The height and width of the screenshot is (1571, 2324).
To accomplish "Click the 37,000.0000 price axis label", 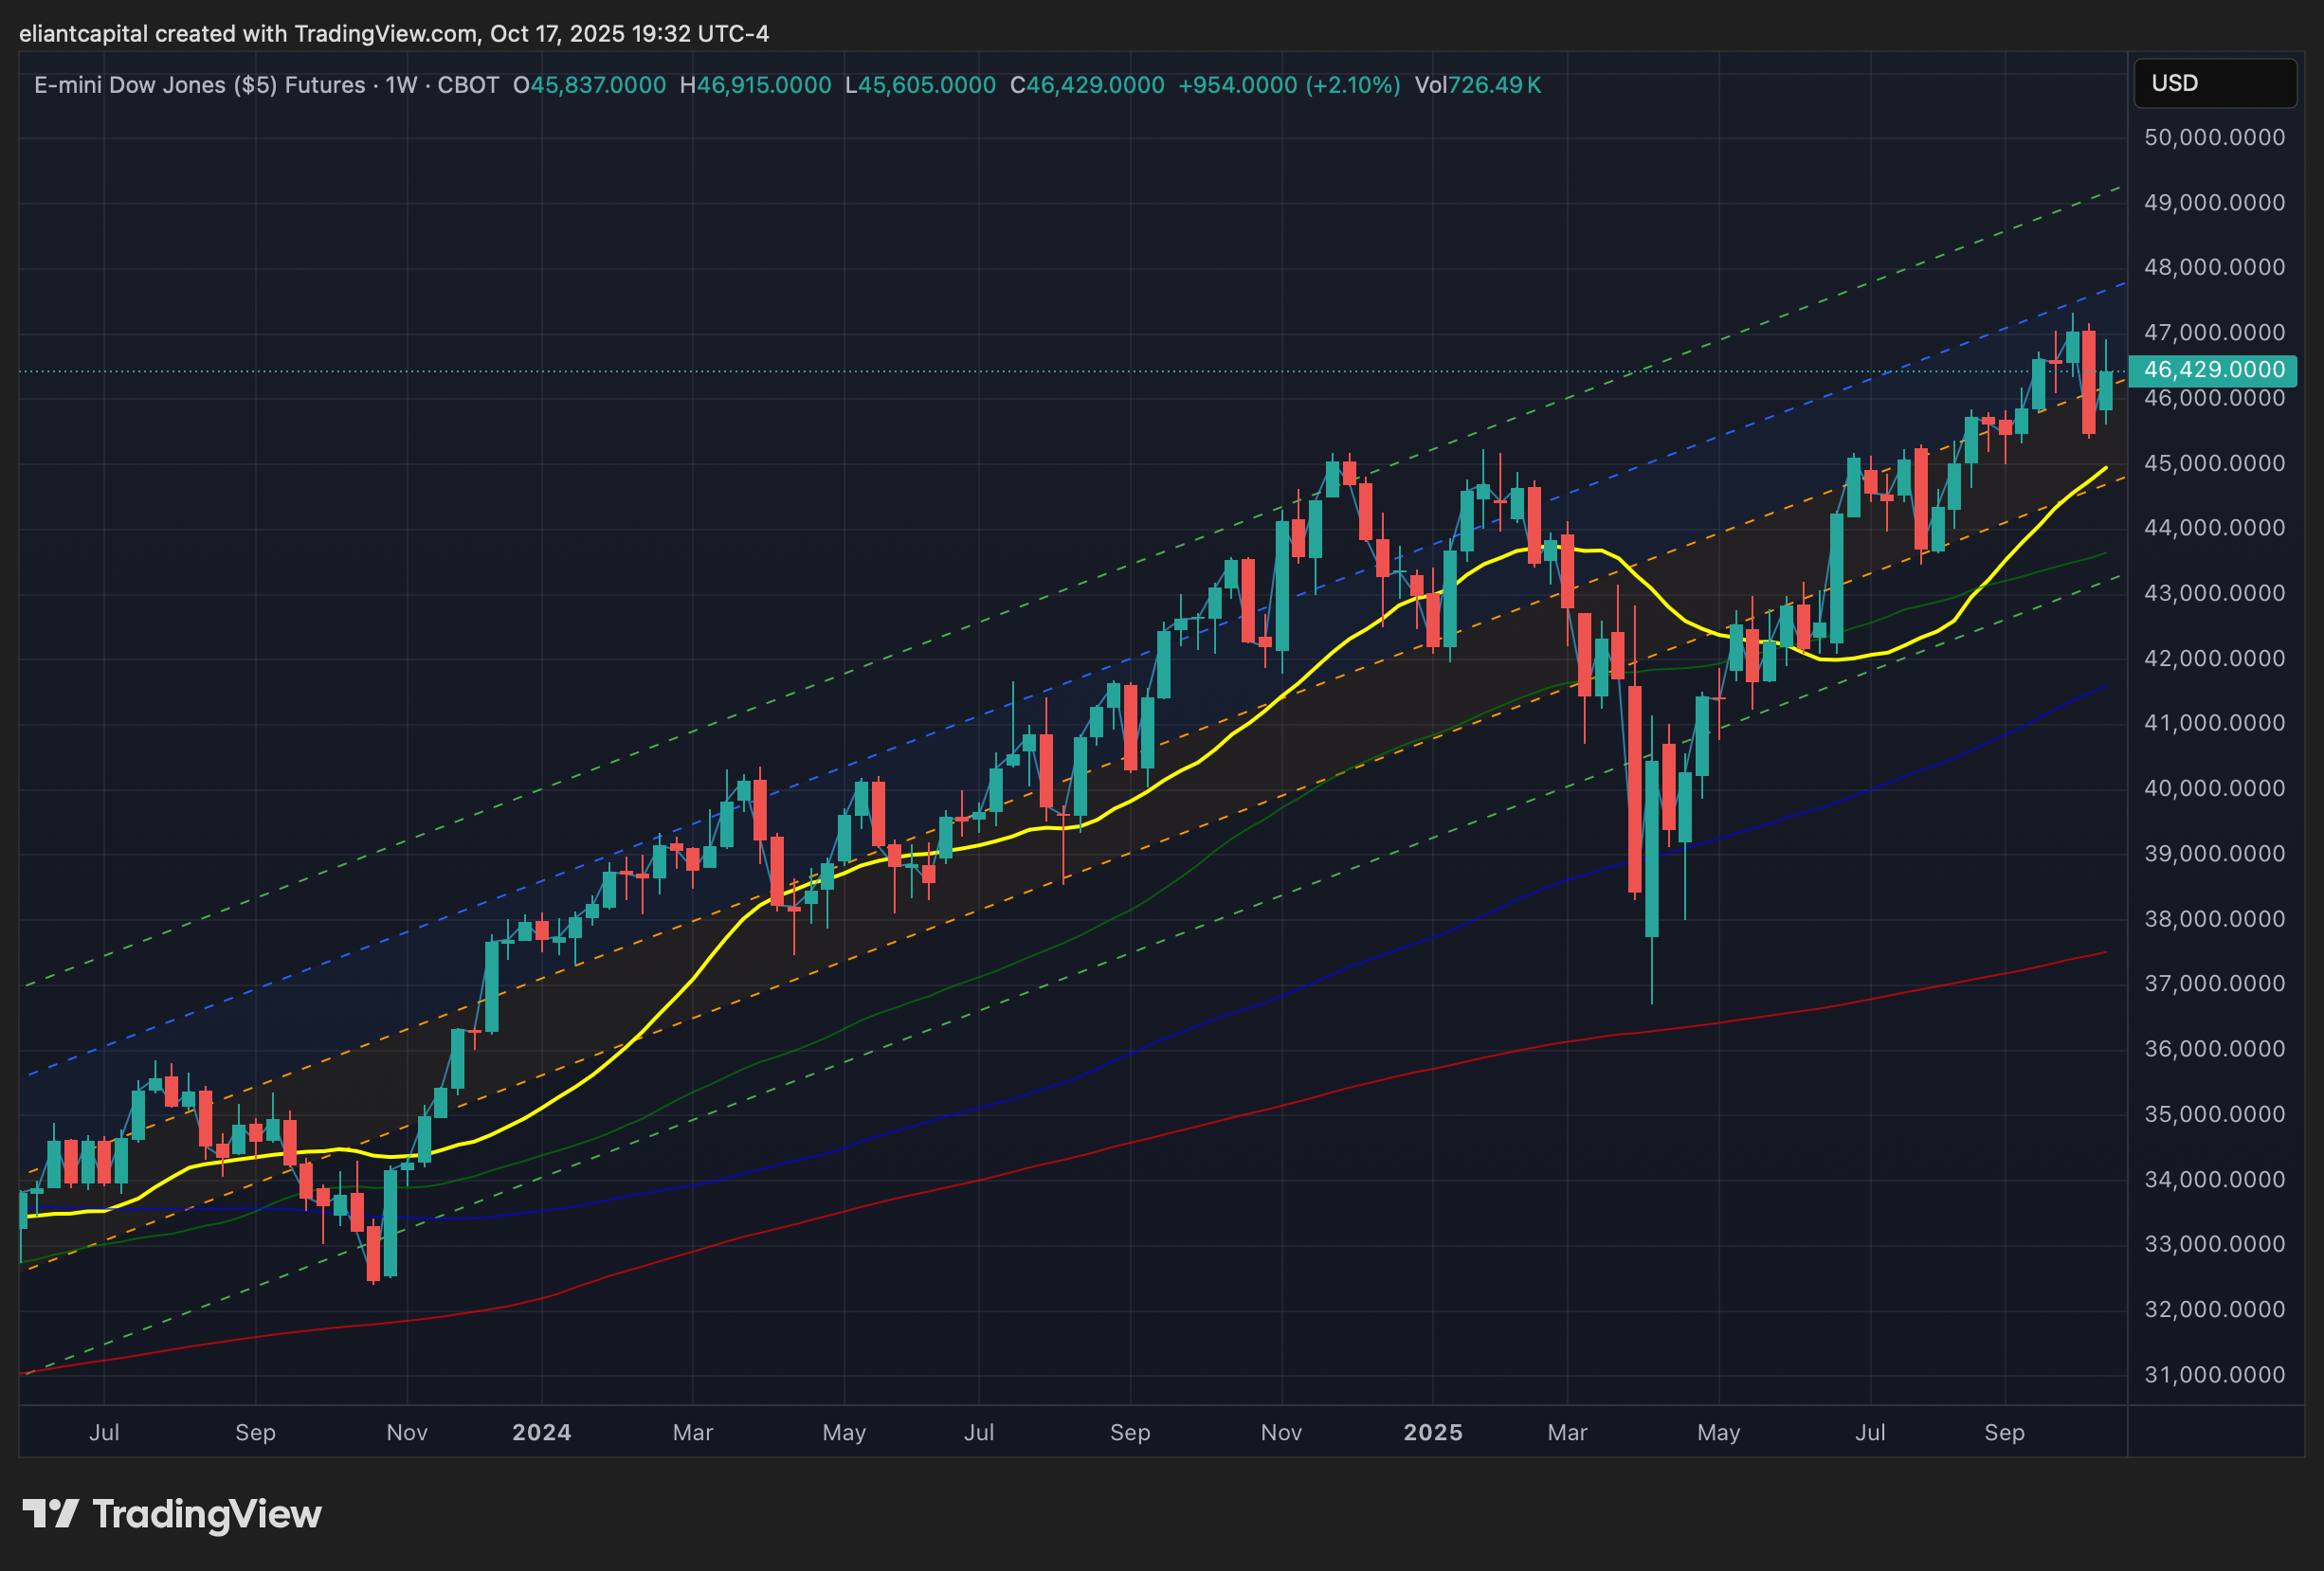I will click(x=2214, y=983).
